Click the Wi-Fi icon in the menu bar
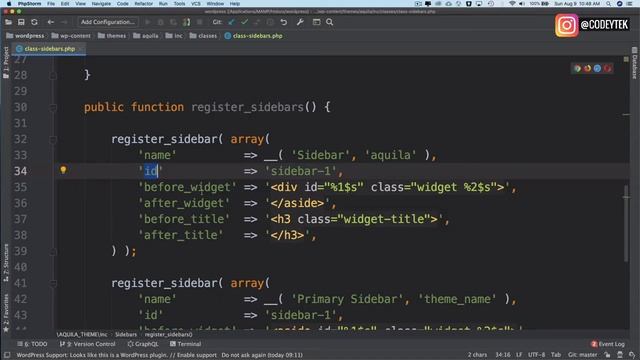Image resolution: width=640 pixels, height=360 pixels. [x=512, y=3]
